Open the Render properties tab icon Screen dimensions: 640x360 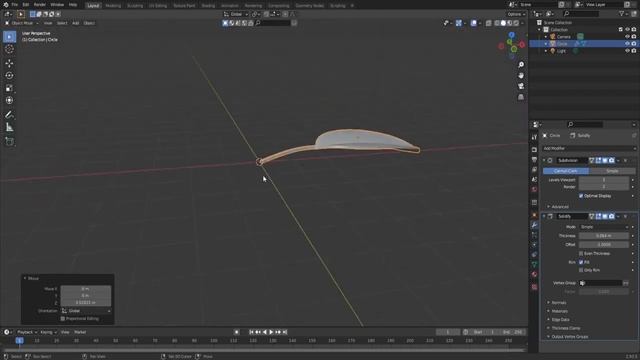pyautogui.click(x=534, y=150)
